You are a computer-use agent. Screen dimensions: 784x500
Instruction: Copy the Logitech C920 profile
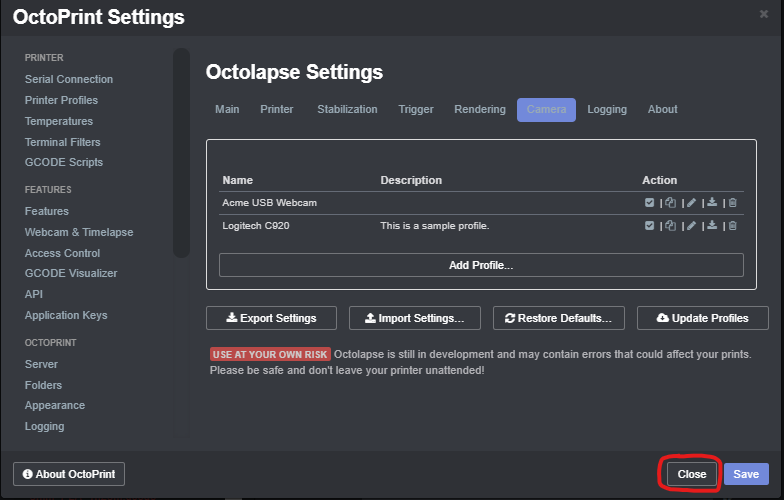coord(670,226)
